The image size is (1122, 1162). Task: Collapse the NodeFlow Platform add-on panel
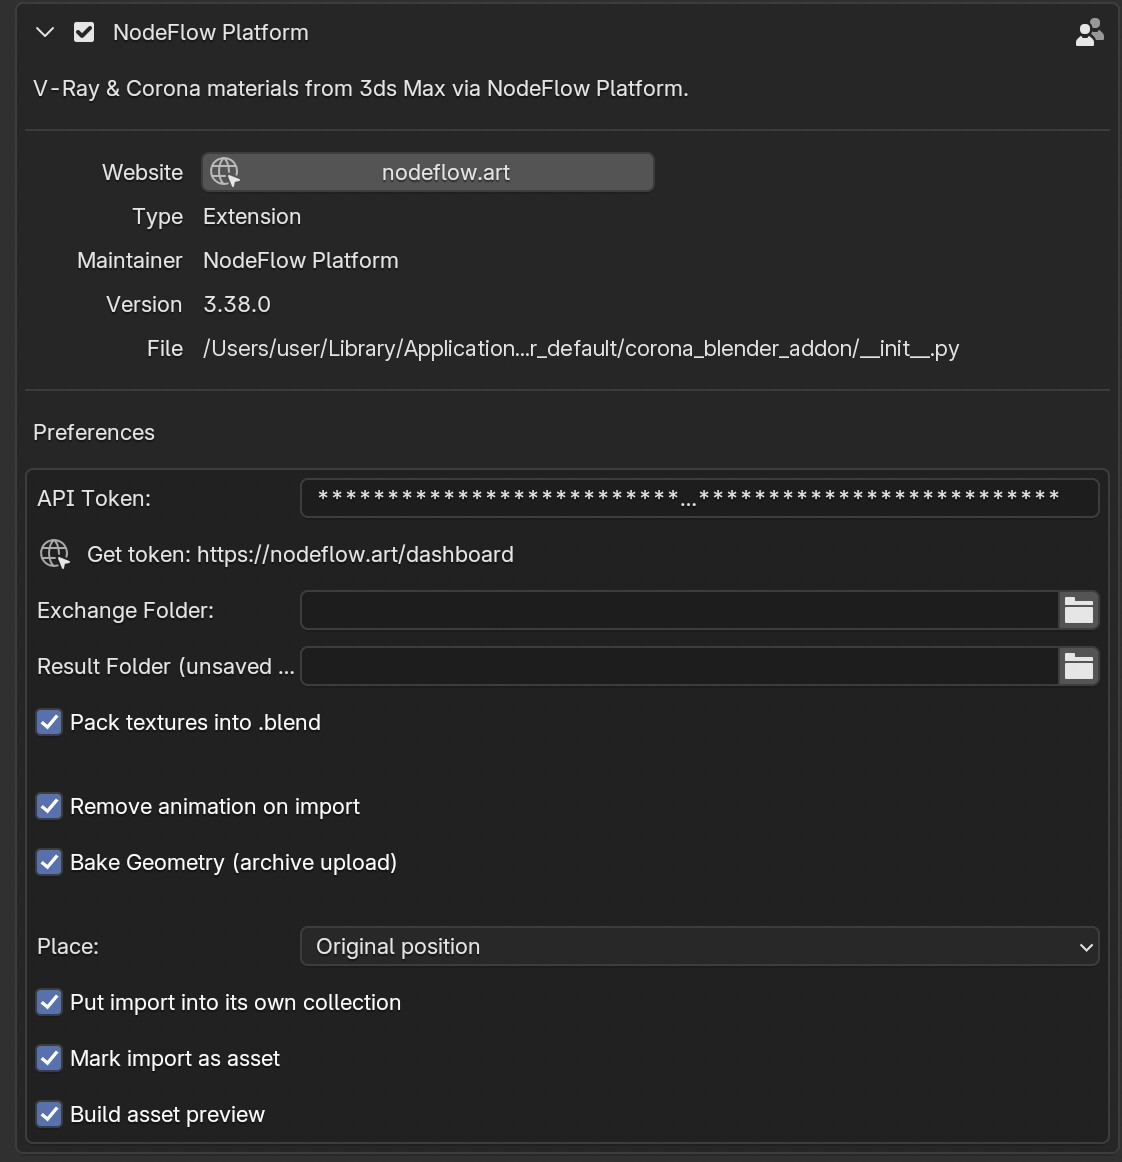(x=45, y=33)
